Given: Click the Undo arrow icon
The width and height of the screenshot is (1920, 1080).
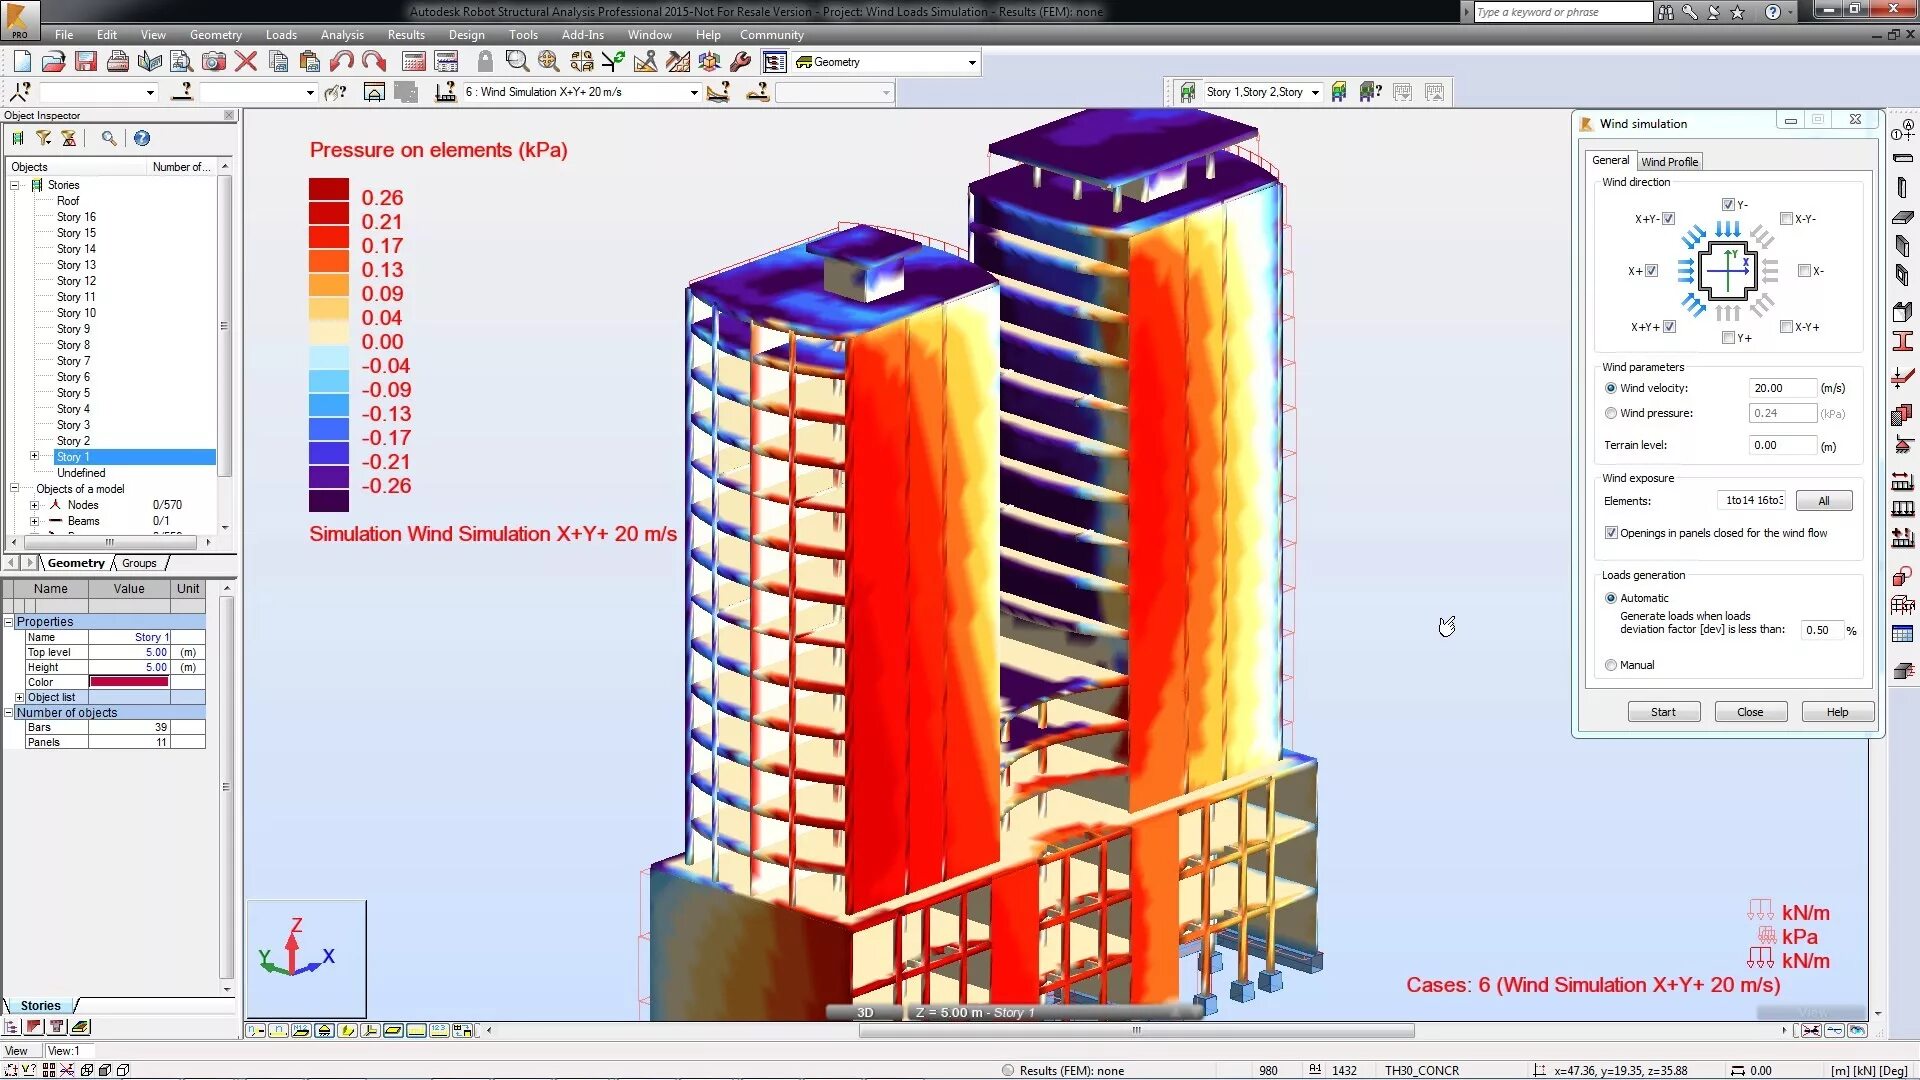Looking at the screenshot, I should coord(340,61).
